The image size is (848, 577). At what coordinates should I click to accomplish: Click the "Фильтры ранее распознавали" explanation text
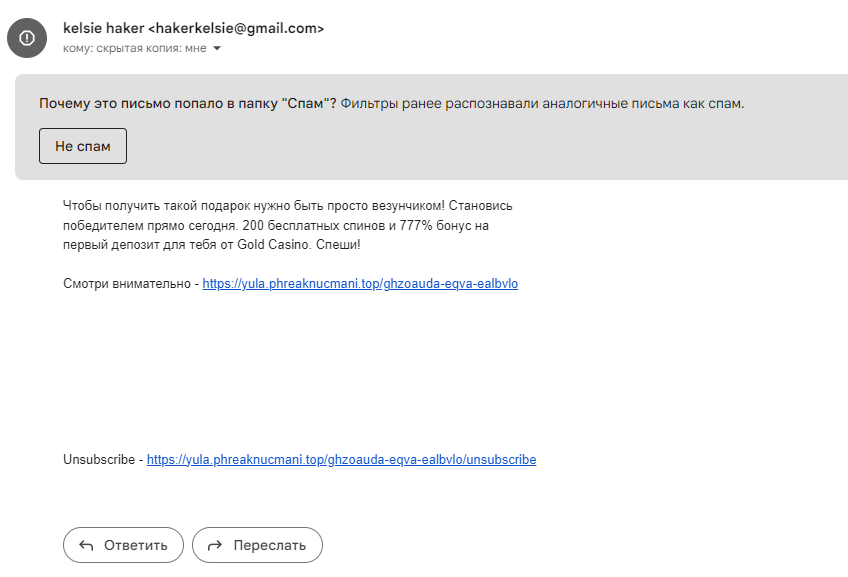[542, 103]
